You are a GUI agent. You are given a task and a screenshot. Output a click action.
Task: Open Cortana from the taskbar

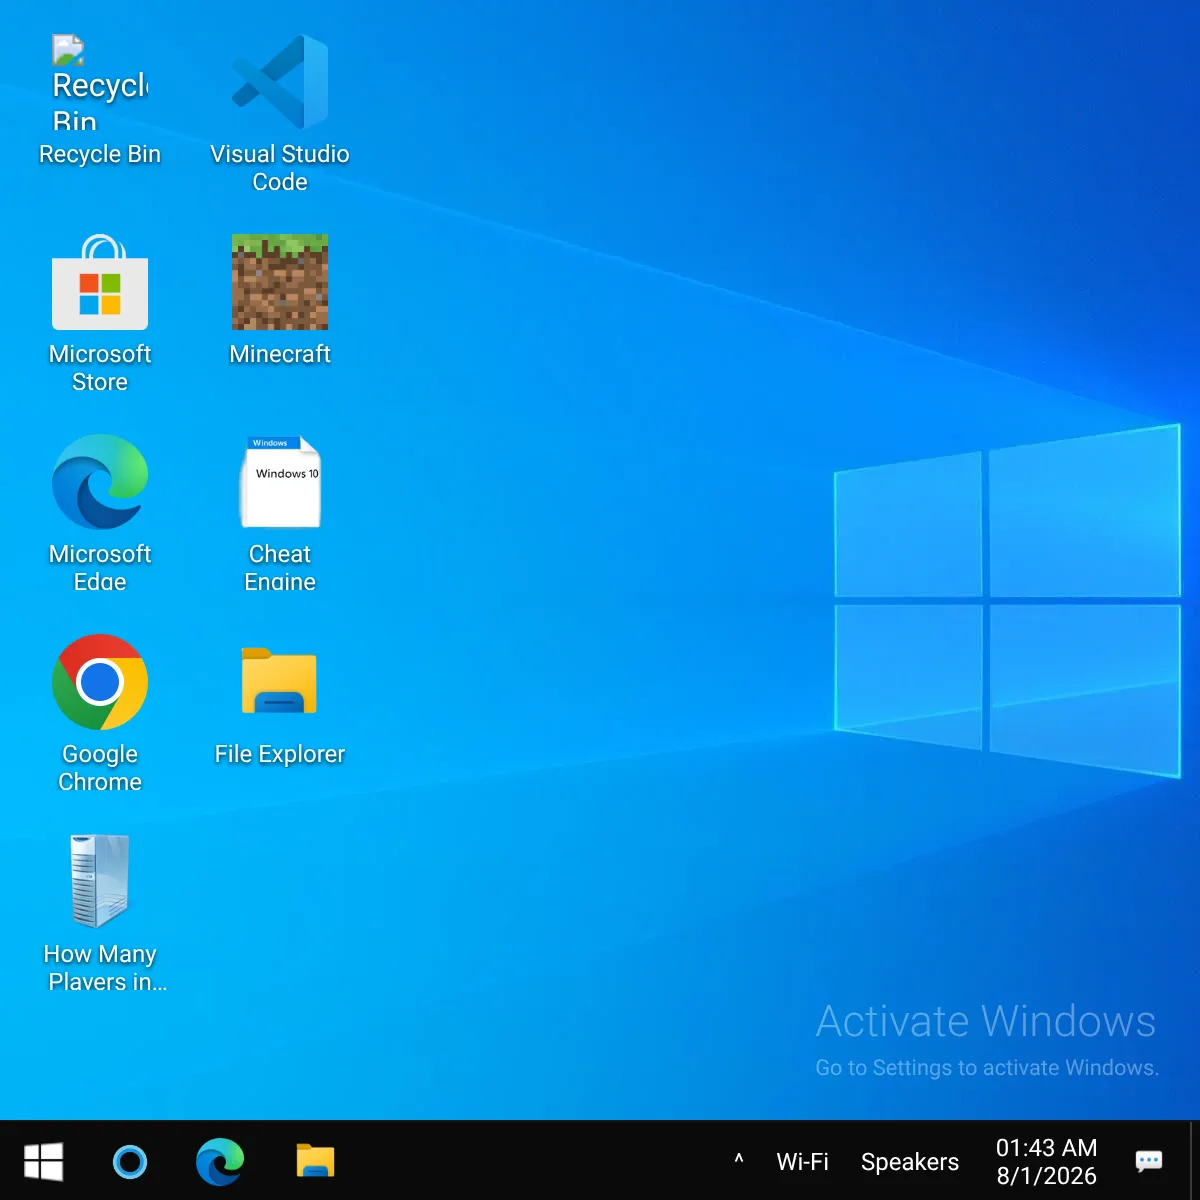(130, 1161)
